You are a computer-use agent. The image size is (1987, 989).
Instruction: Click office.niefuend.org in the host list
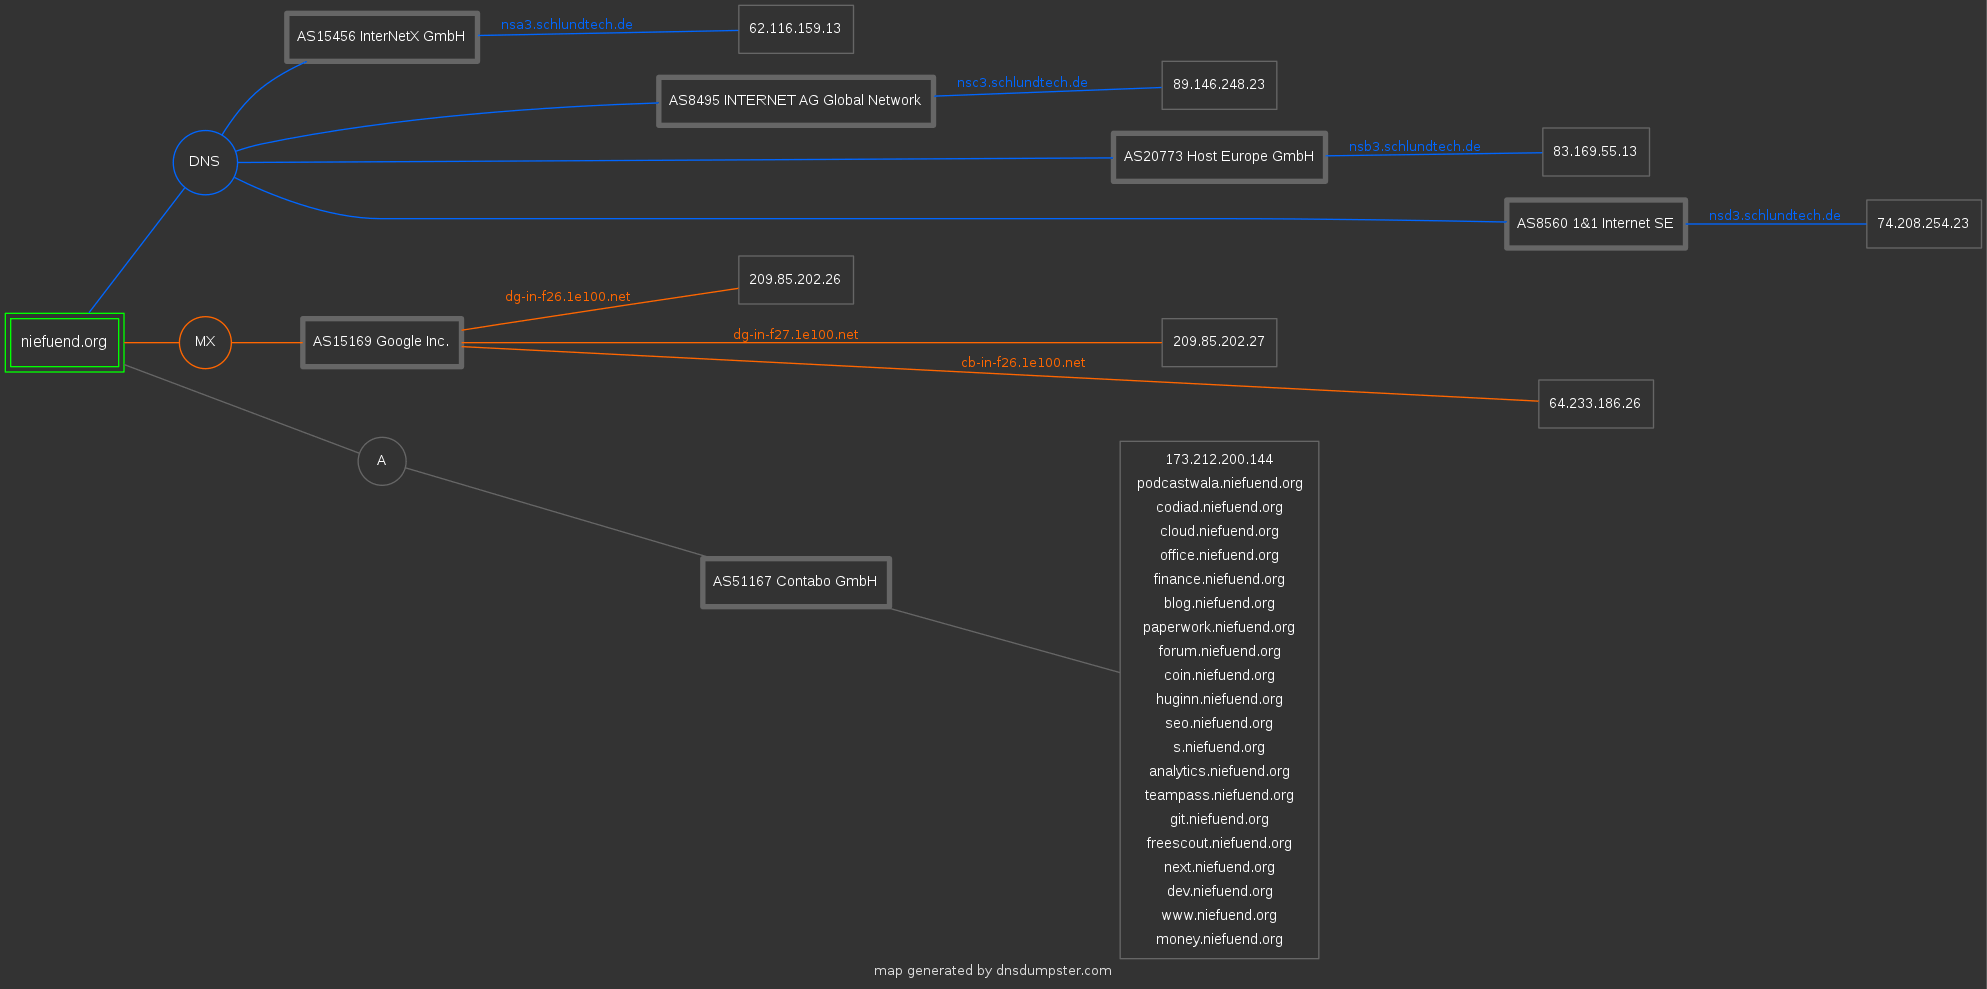point(1219,556)
